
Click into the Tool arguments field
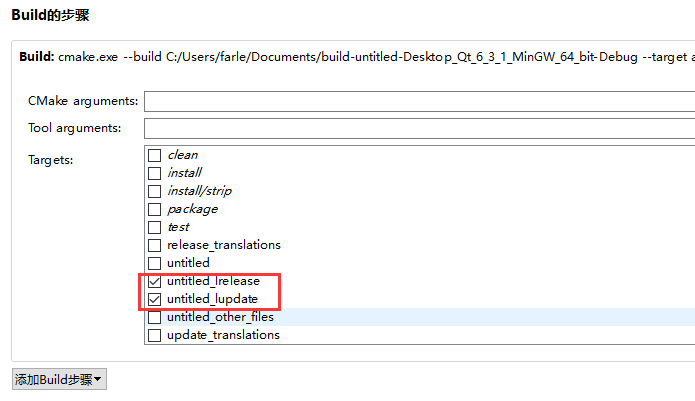(x=419, y=128)
